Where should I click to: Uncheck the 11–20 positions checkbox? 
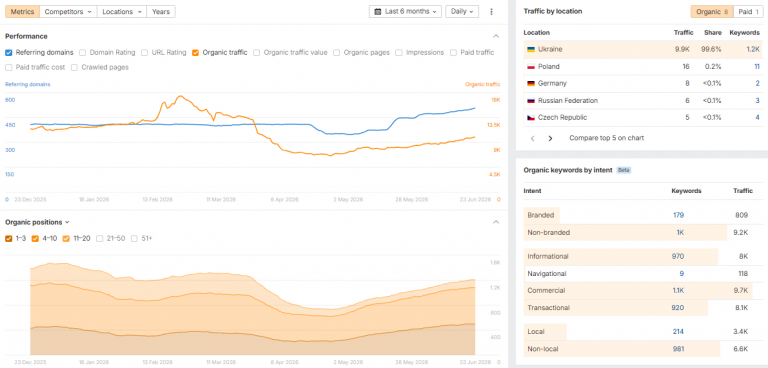point(66,239)
